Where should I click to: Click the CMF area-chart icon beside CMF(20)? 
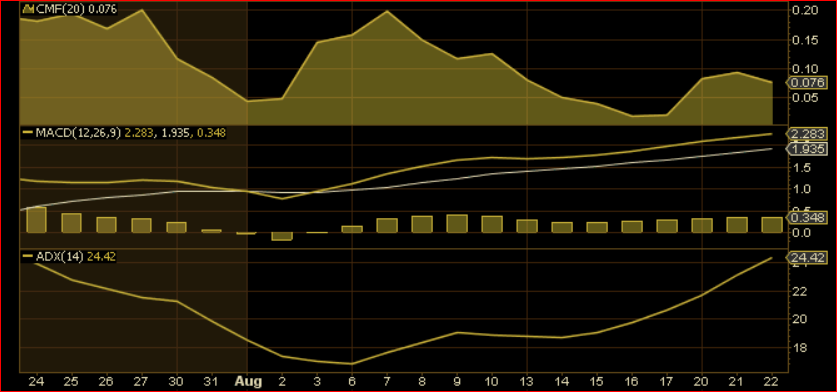pyautogui.click(x=29, y=9)
